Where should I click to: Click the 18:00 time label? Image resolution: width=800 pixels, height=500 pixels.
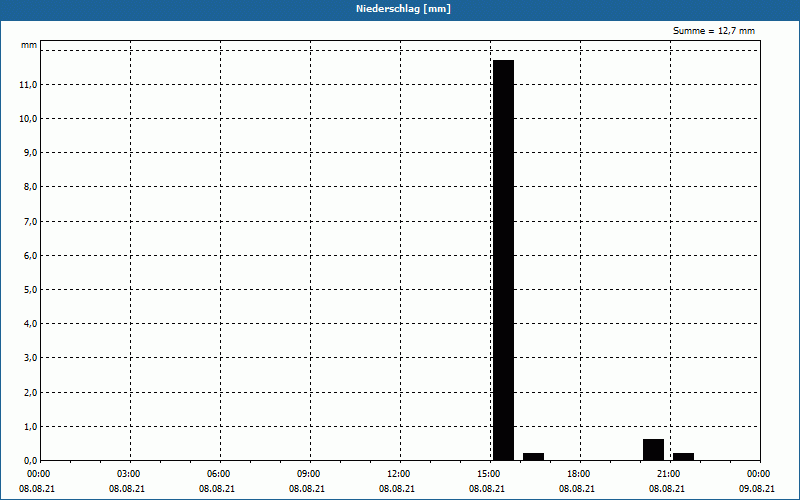point(579,474)
